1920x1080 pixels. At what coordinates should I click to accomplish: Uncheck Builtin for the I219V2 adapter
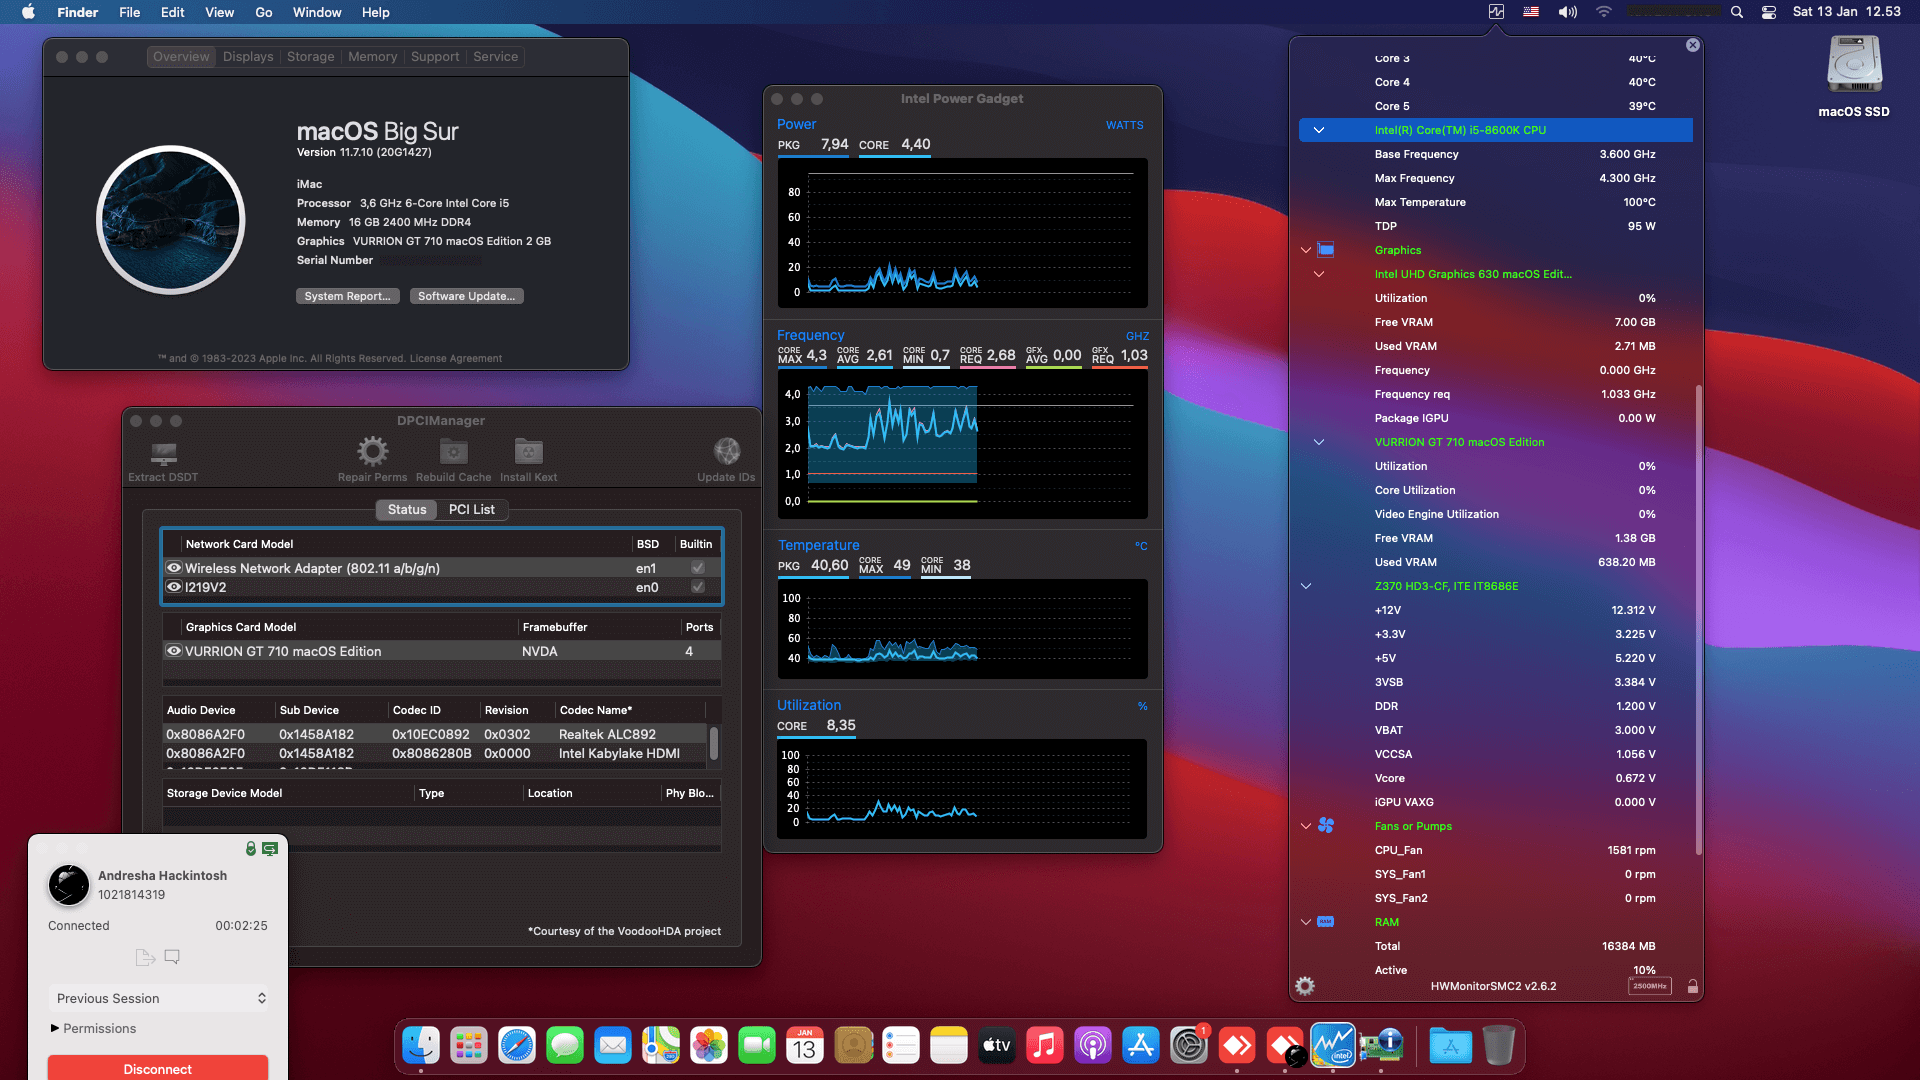coord(697,587)
